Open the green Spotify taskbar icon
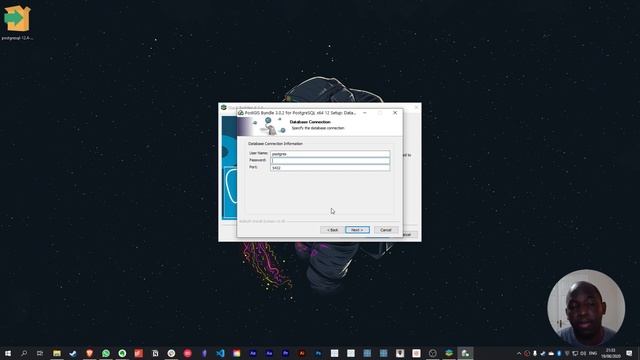640x360 pixels. pos(122,353)
